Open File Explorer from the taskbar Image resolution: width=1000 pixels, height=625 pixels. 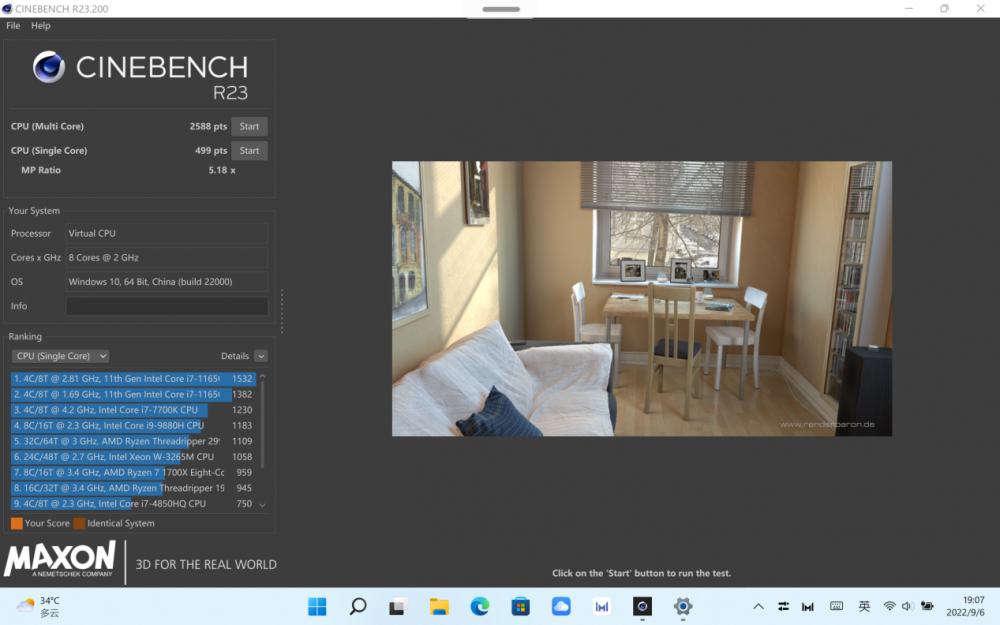pyautogui.click(x=439, y=607)
